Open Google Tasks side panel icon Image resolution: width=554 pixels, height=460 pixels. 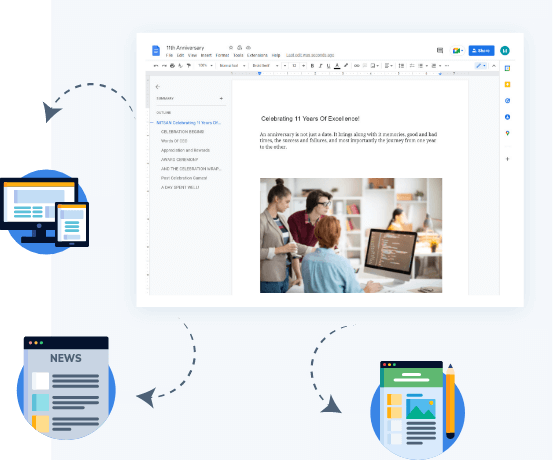(x=507, y=101)
